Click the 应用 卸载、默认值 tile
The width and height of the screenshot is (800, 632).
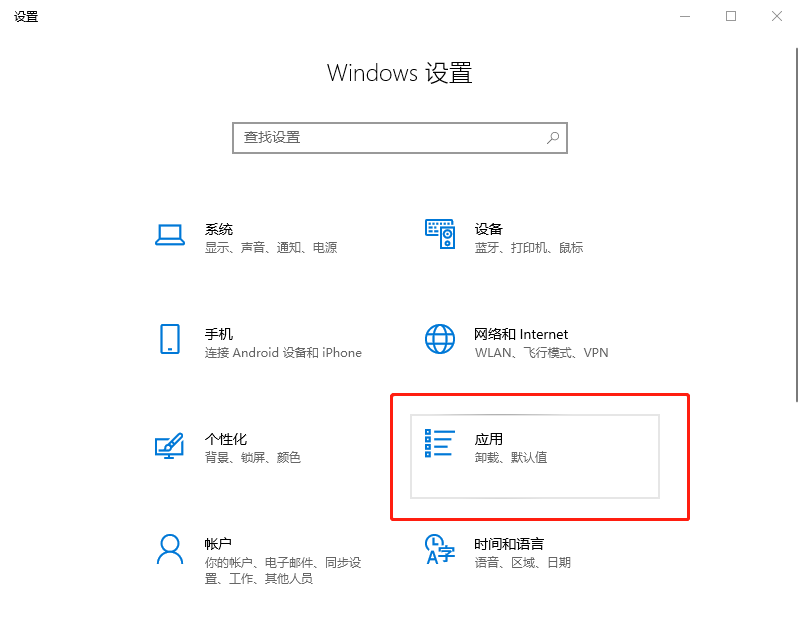point(535,457)
